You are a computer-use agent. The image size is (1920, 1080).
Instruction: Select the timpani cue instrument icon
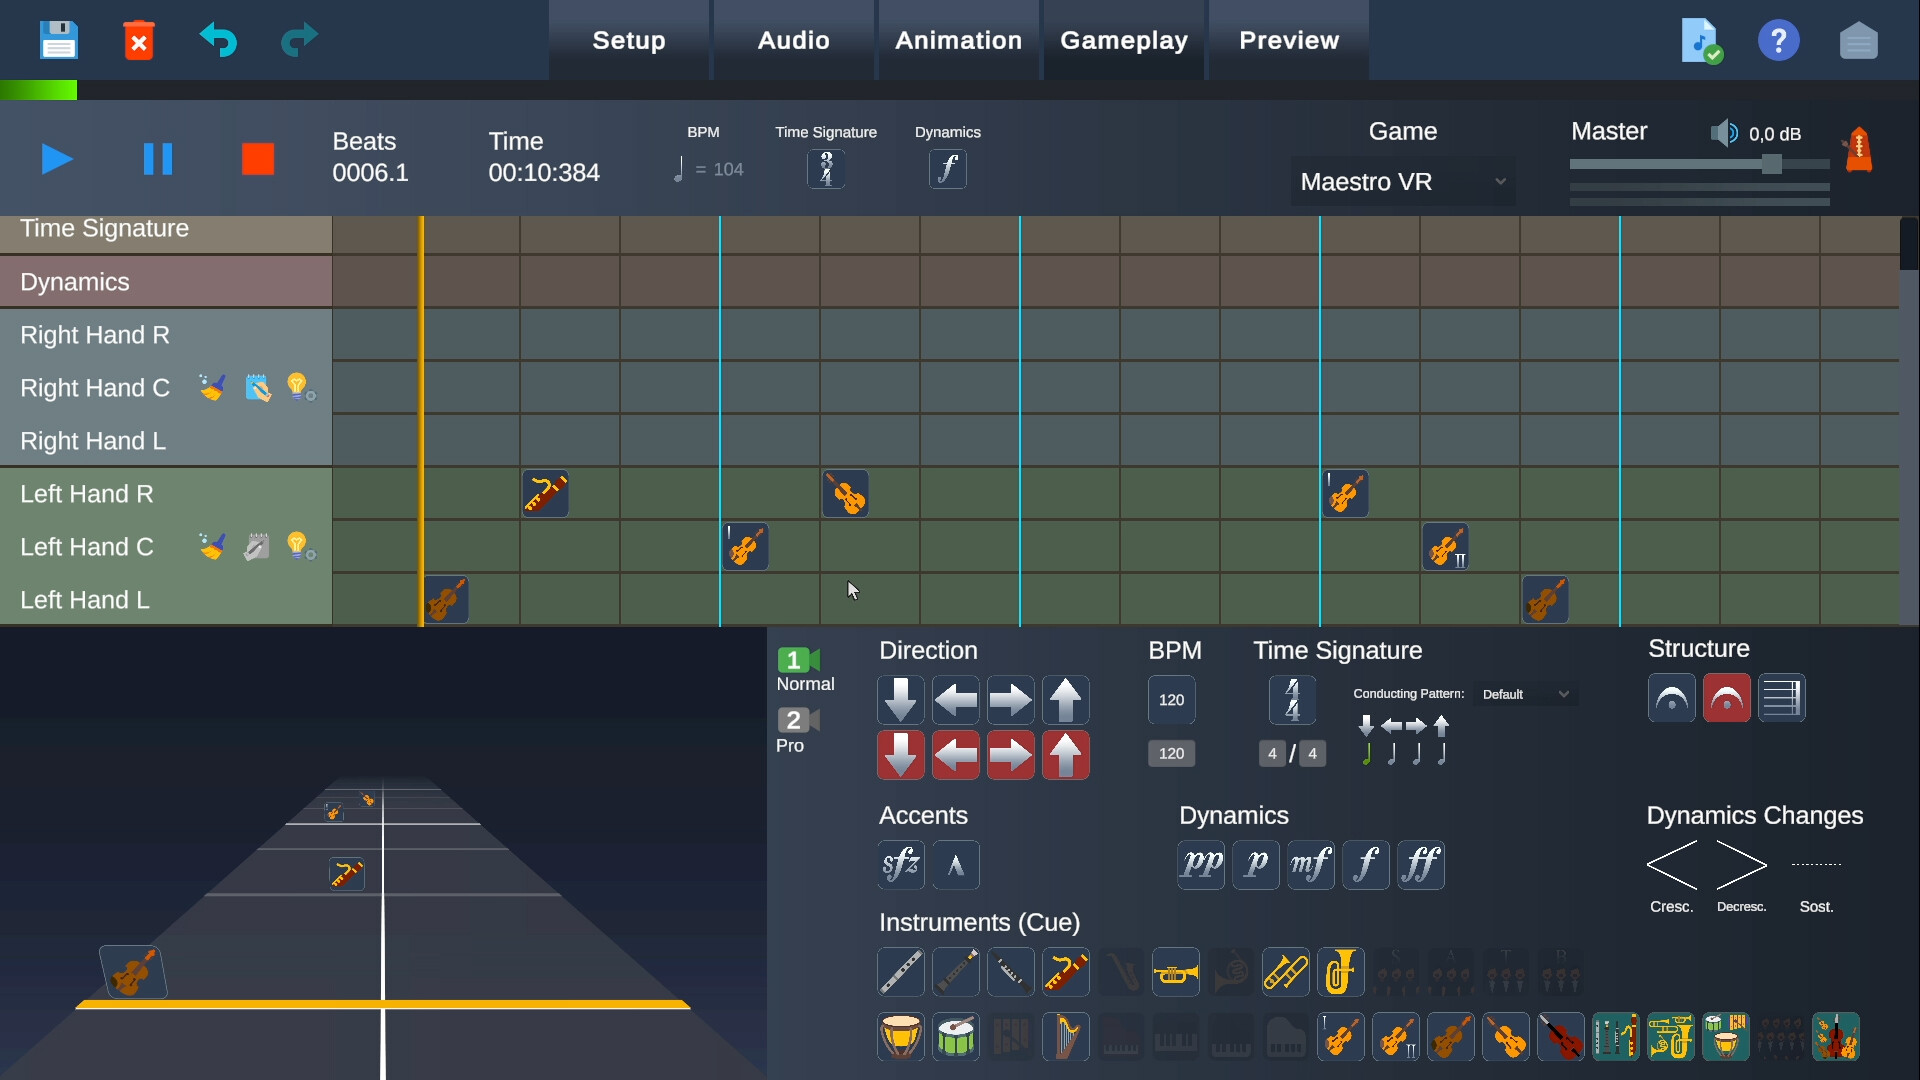901,1037
